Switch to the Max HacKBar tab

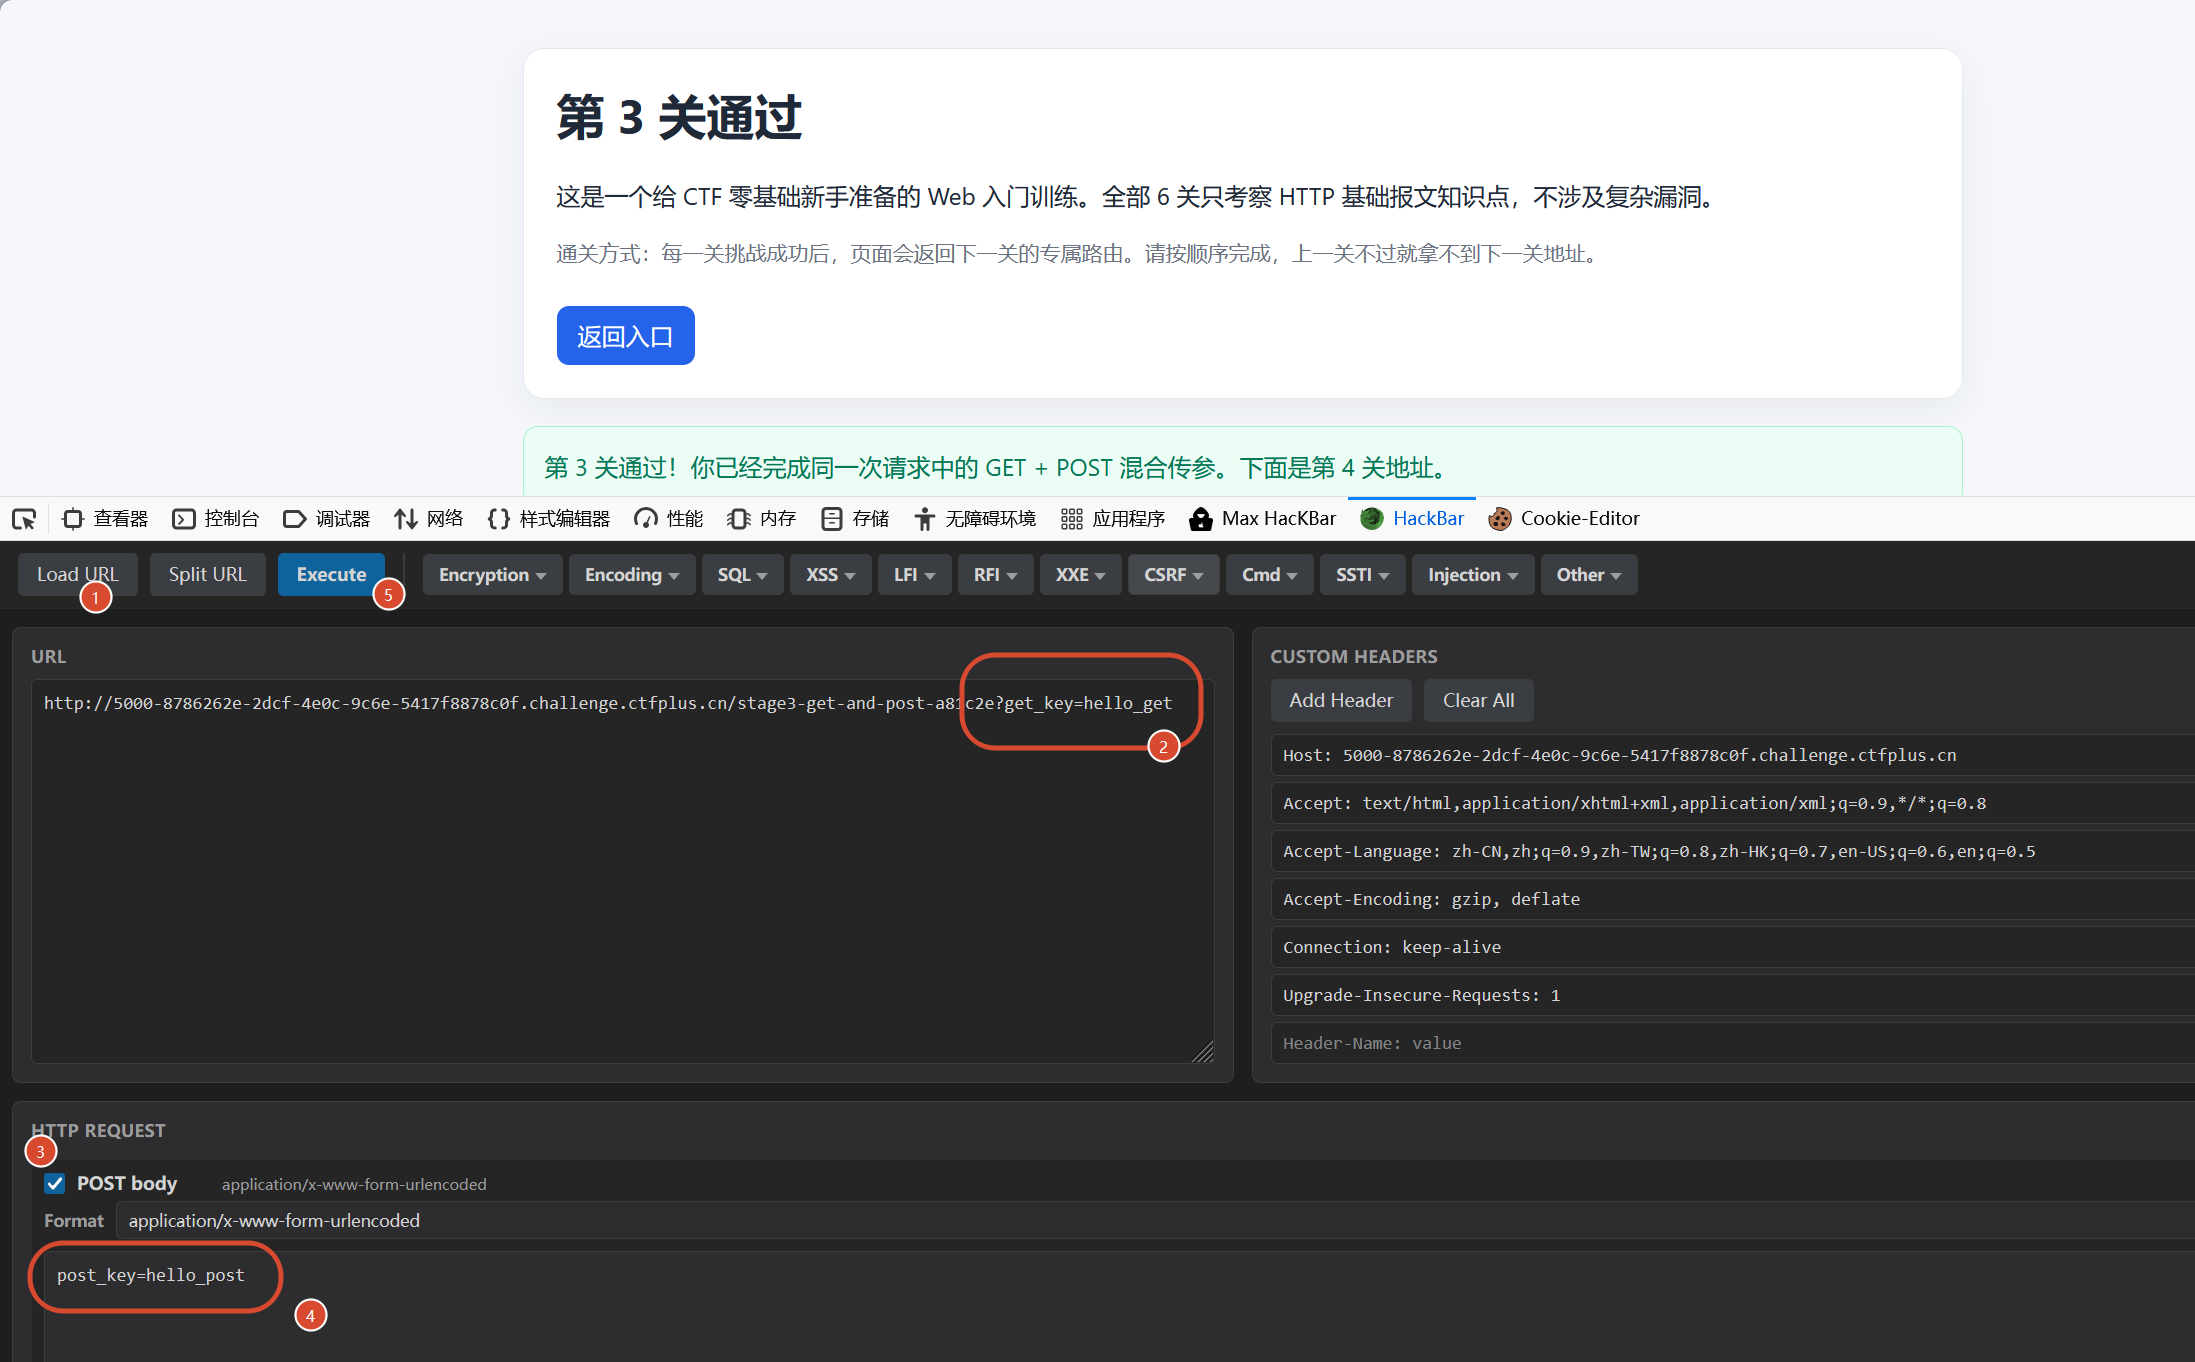1263,519
